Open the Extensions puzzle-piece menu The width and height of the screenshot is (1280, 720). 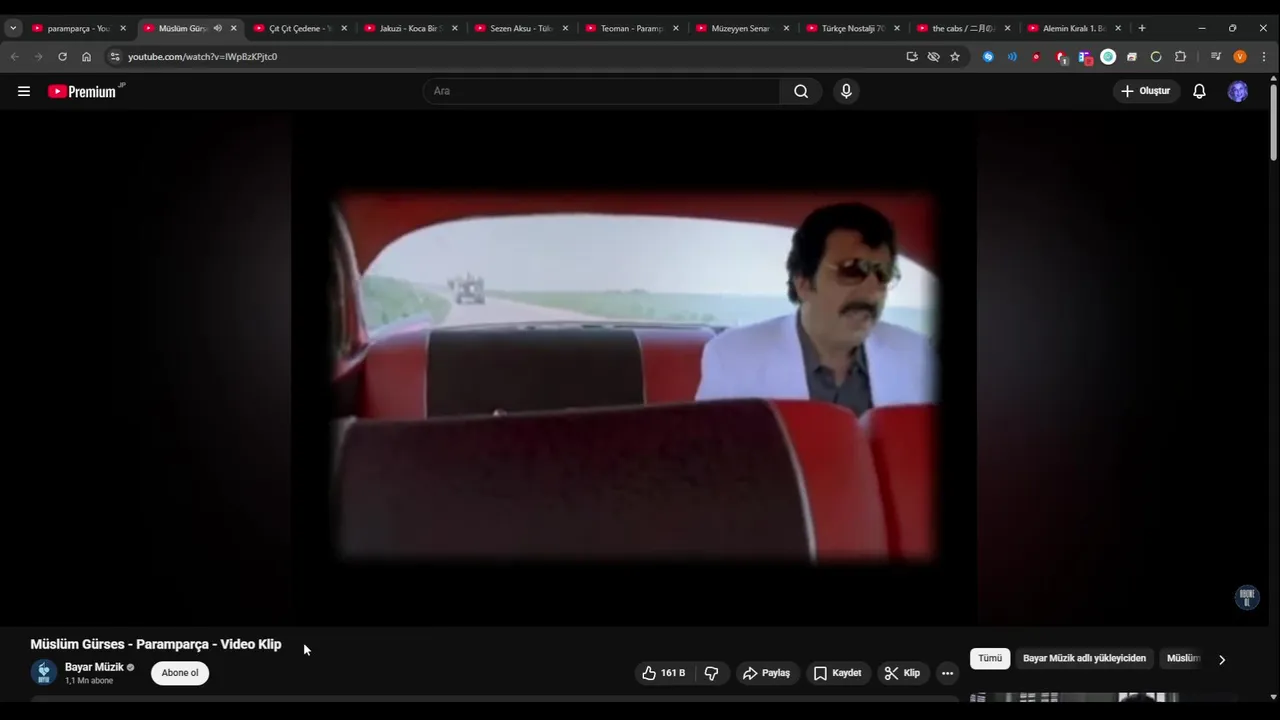[x=1180, y=57]
